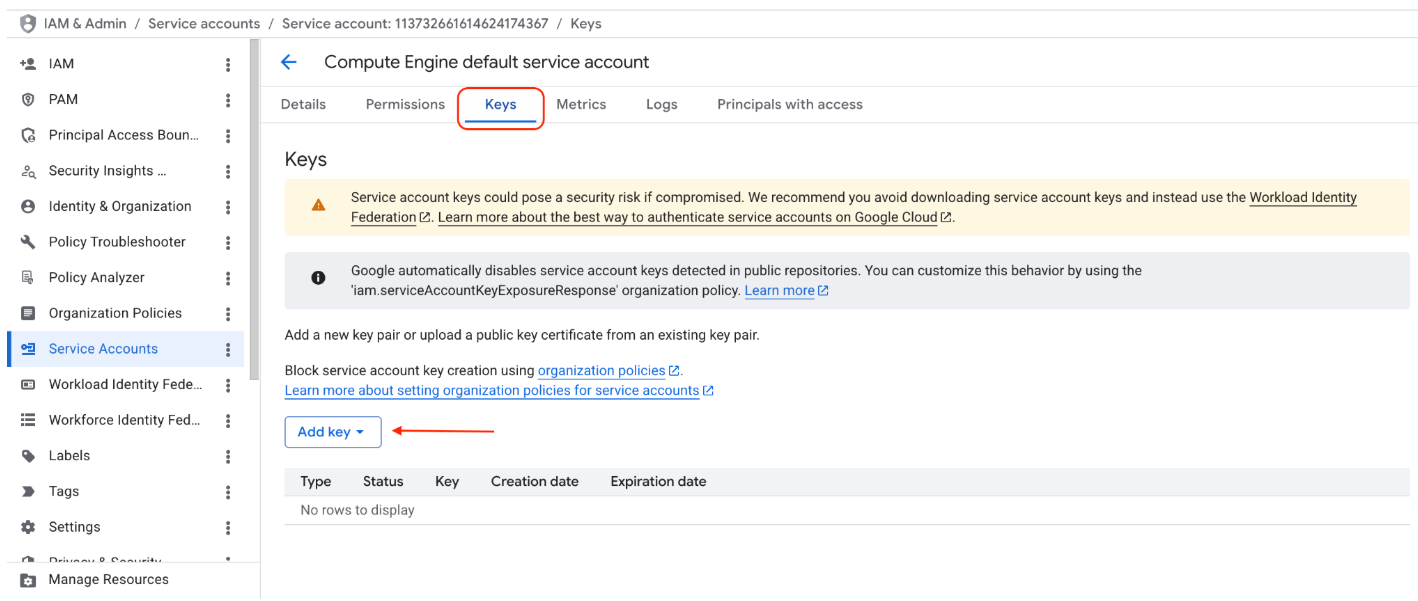Click the Expiration date column header

click(658, 482)
